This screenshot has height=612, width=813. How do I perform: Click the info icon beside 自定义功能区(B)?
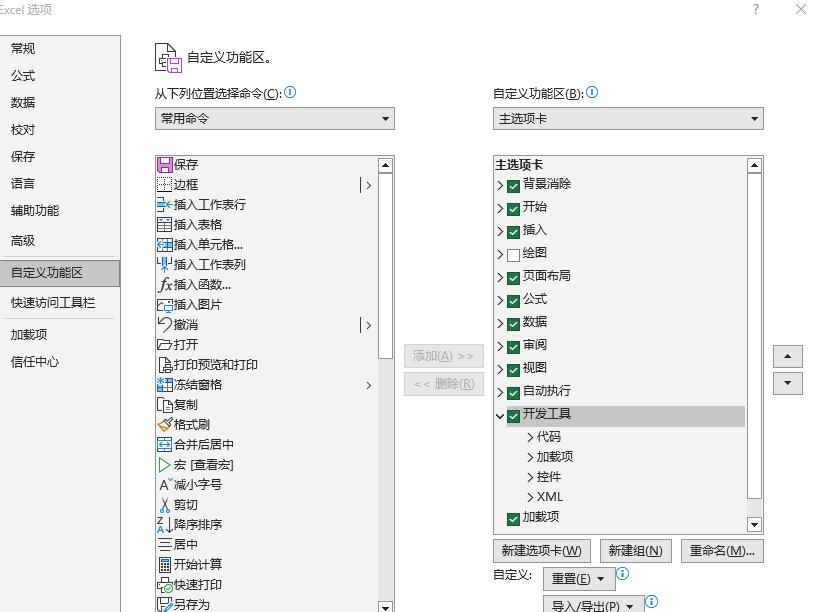(592, 92)
